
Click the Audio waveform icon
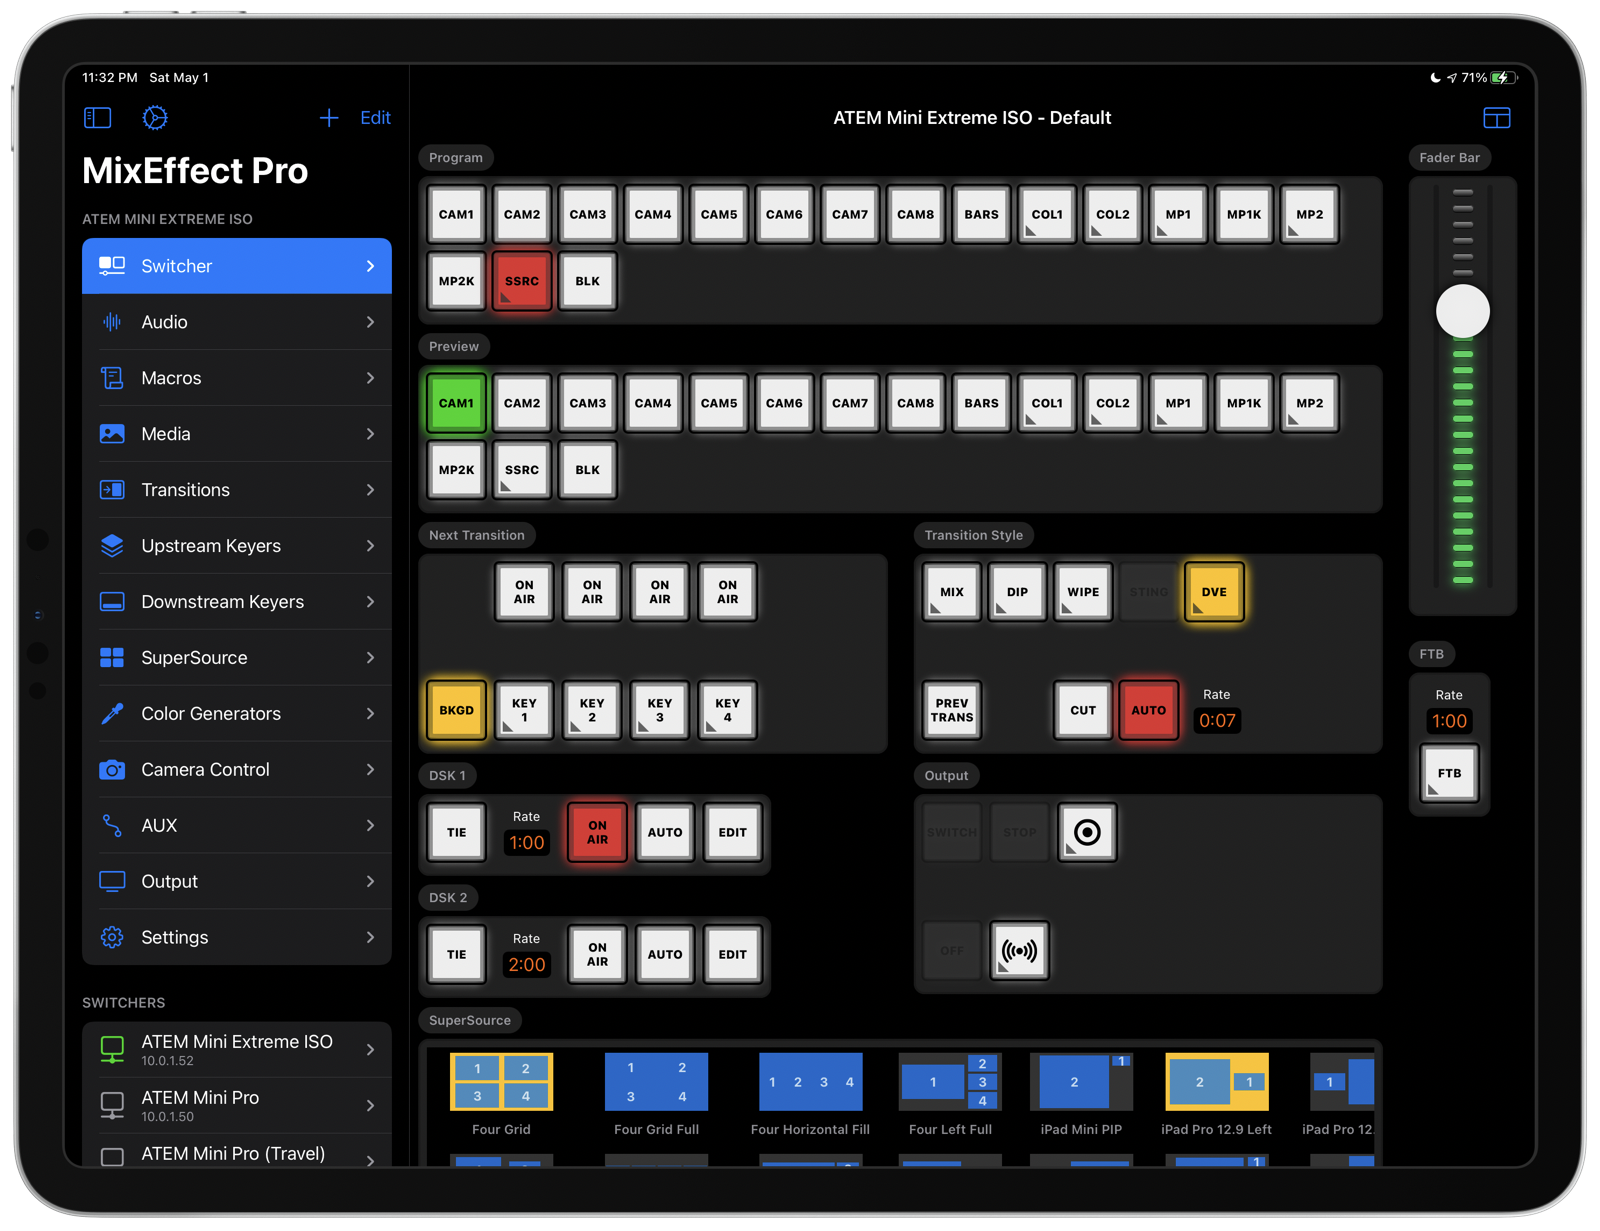coord(112,322)
